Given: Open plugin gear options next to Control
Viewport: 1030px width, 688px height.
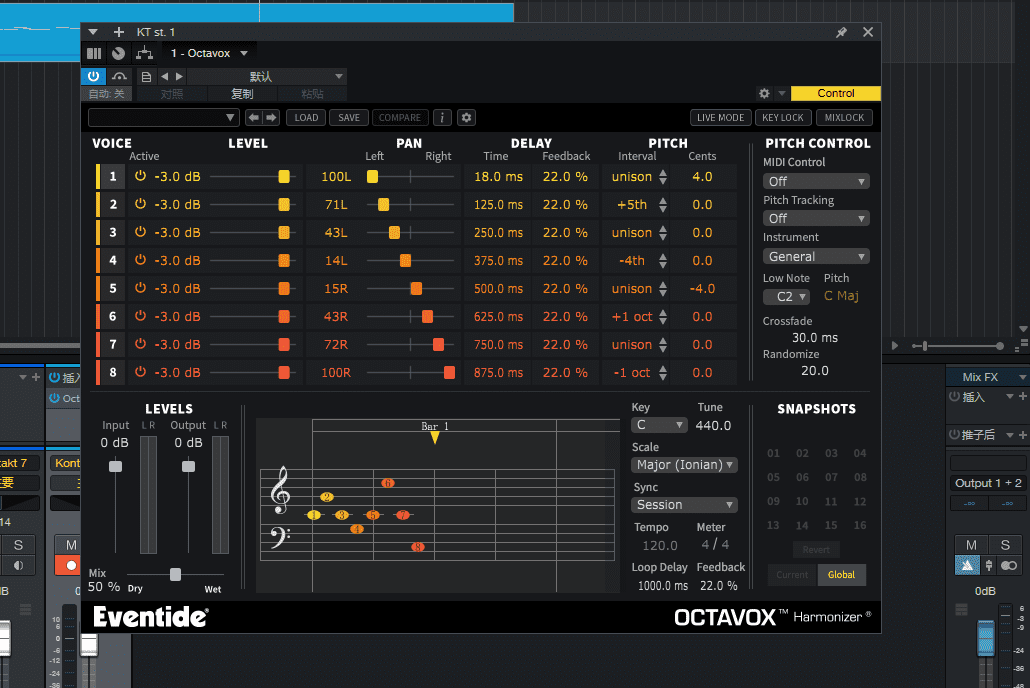Looking at the screenshot, I should tap(764, 93).
